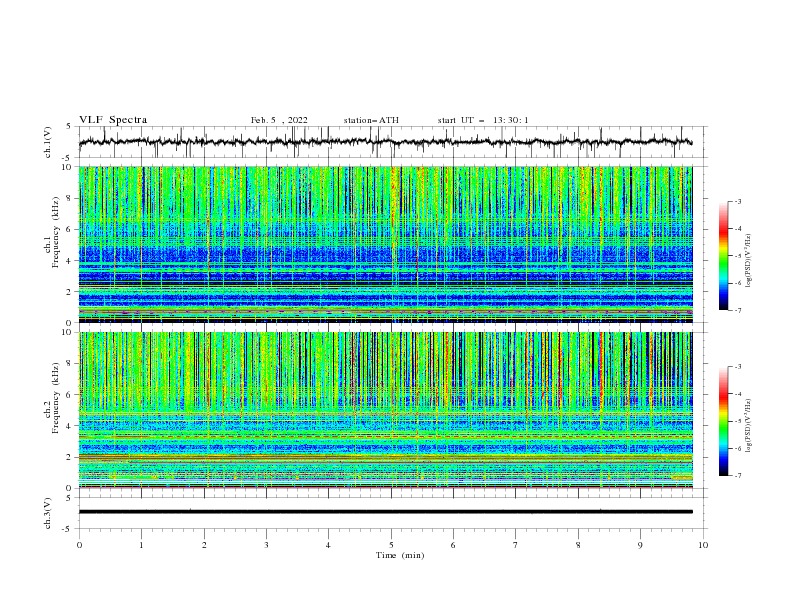Click time axis tick label "7"

(x=516, y=545)
